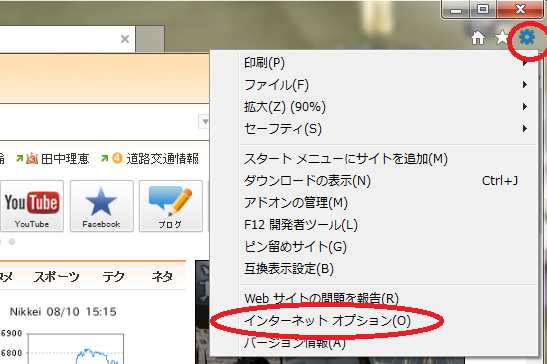Click the second carousel pagination dot
Screen dimensions: 547x364
pos(12,242)
